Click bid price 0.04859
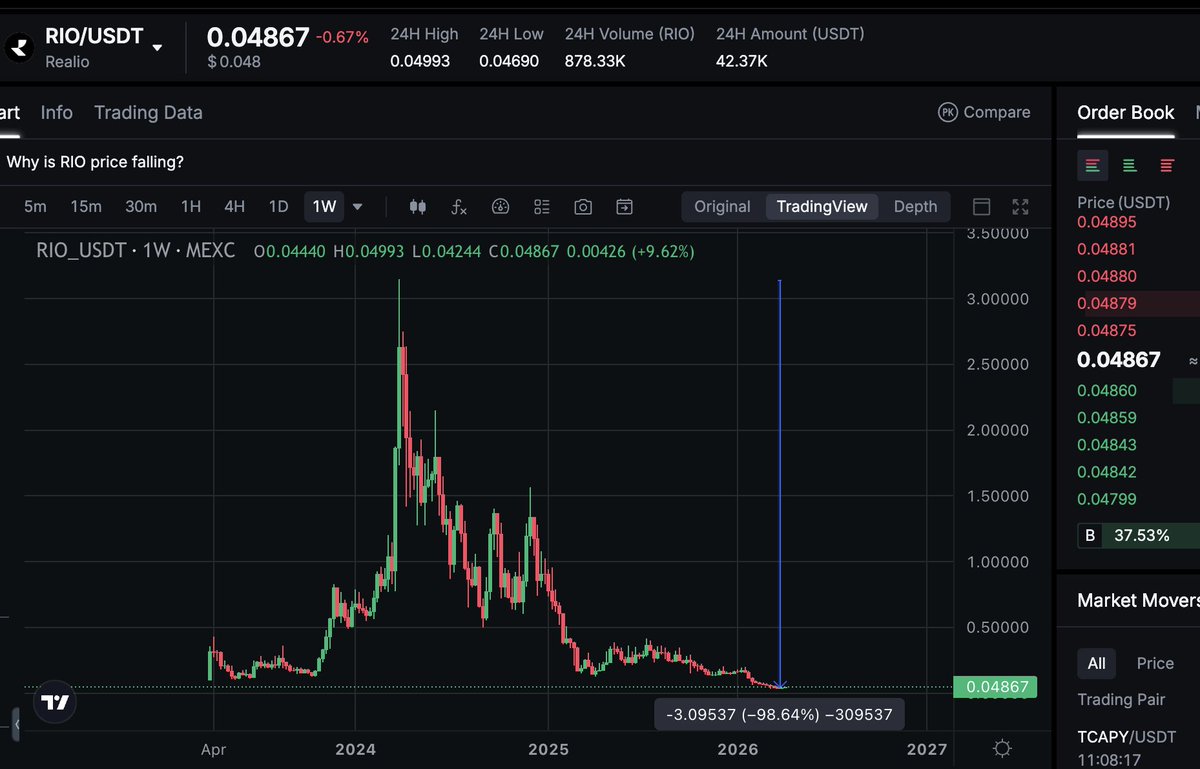The image size is (1200, 769). pos(1107,418)
